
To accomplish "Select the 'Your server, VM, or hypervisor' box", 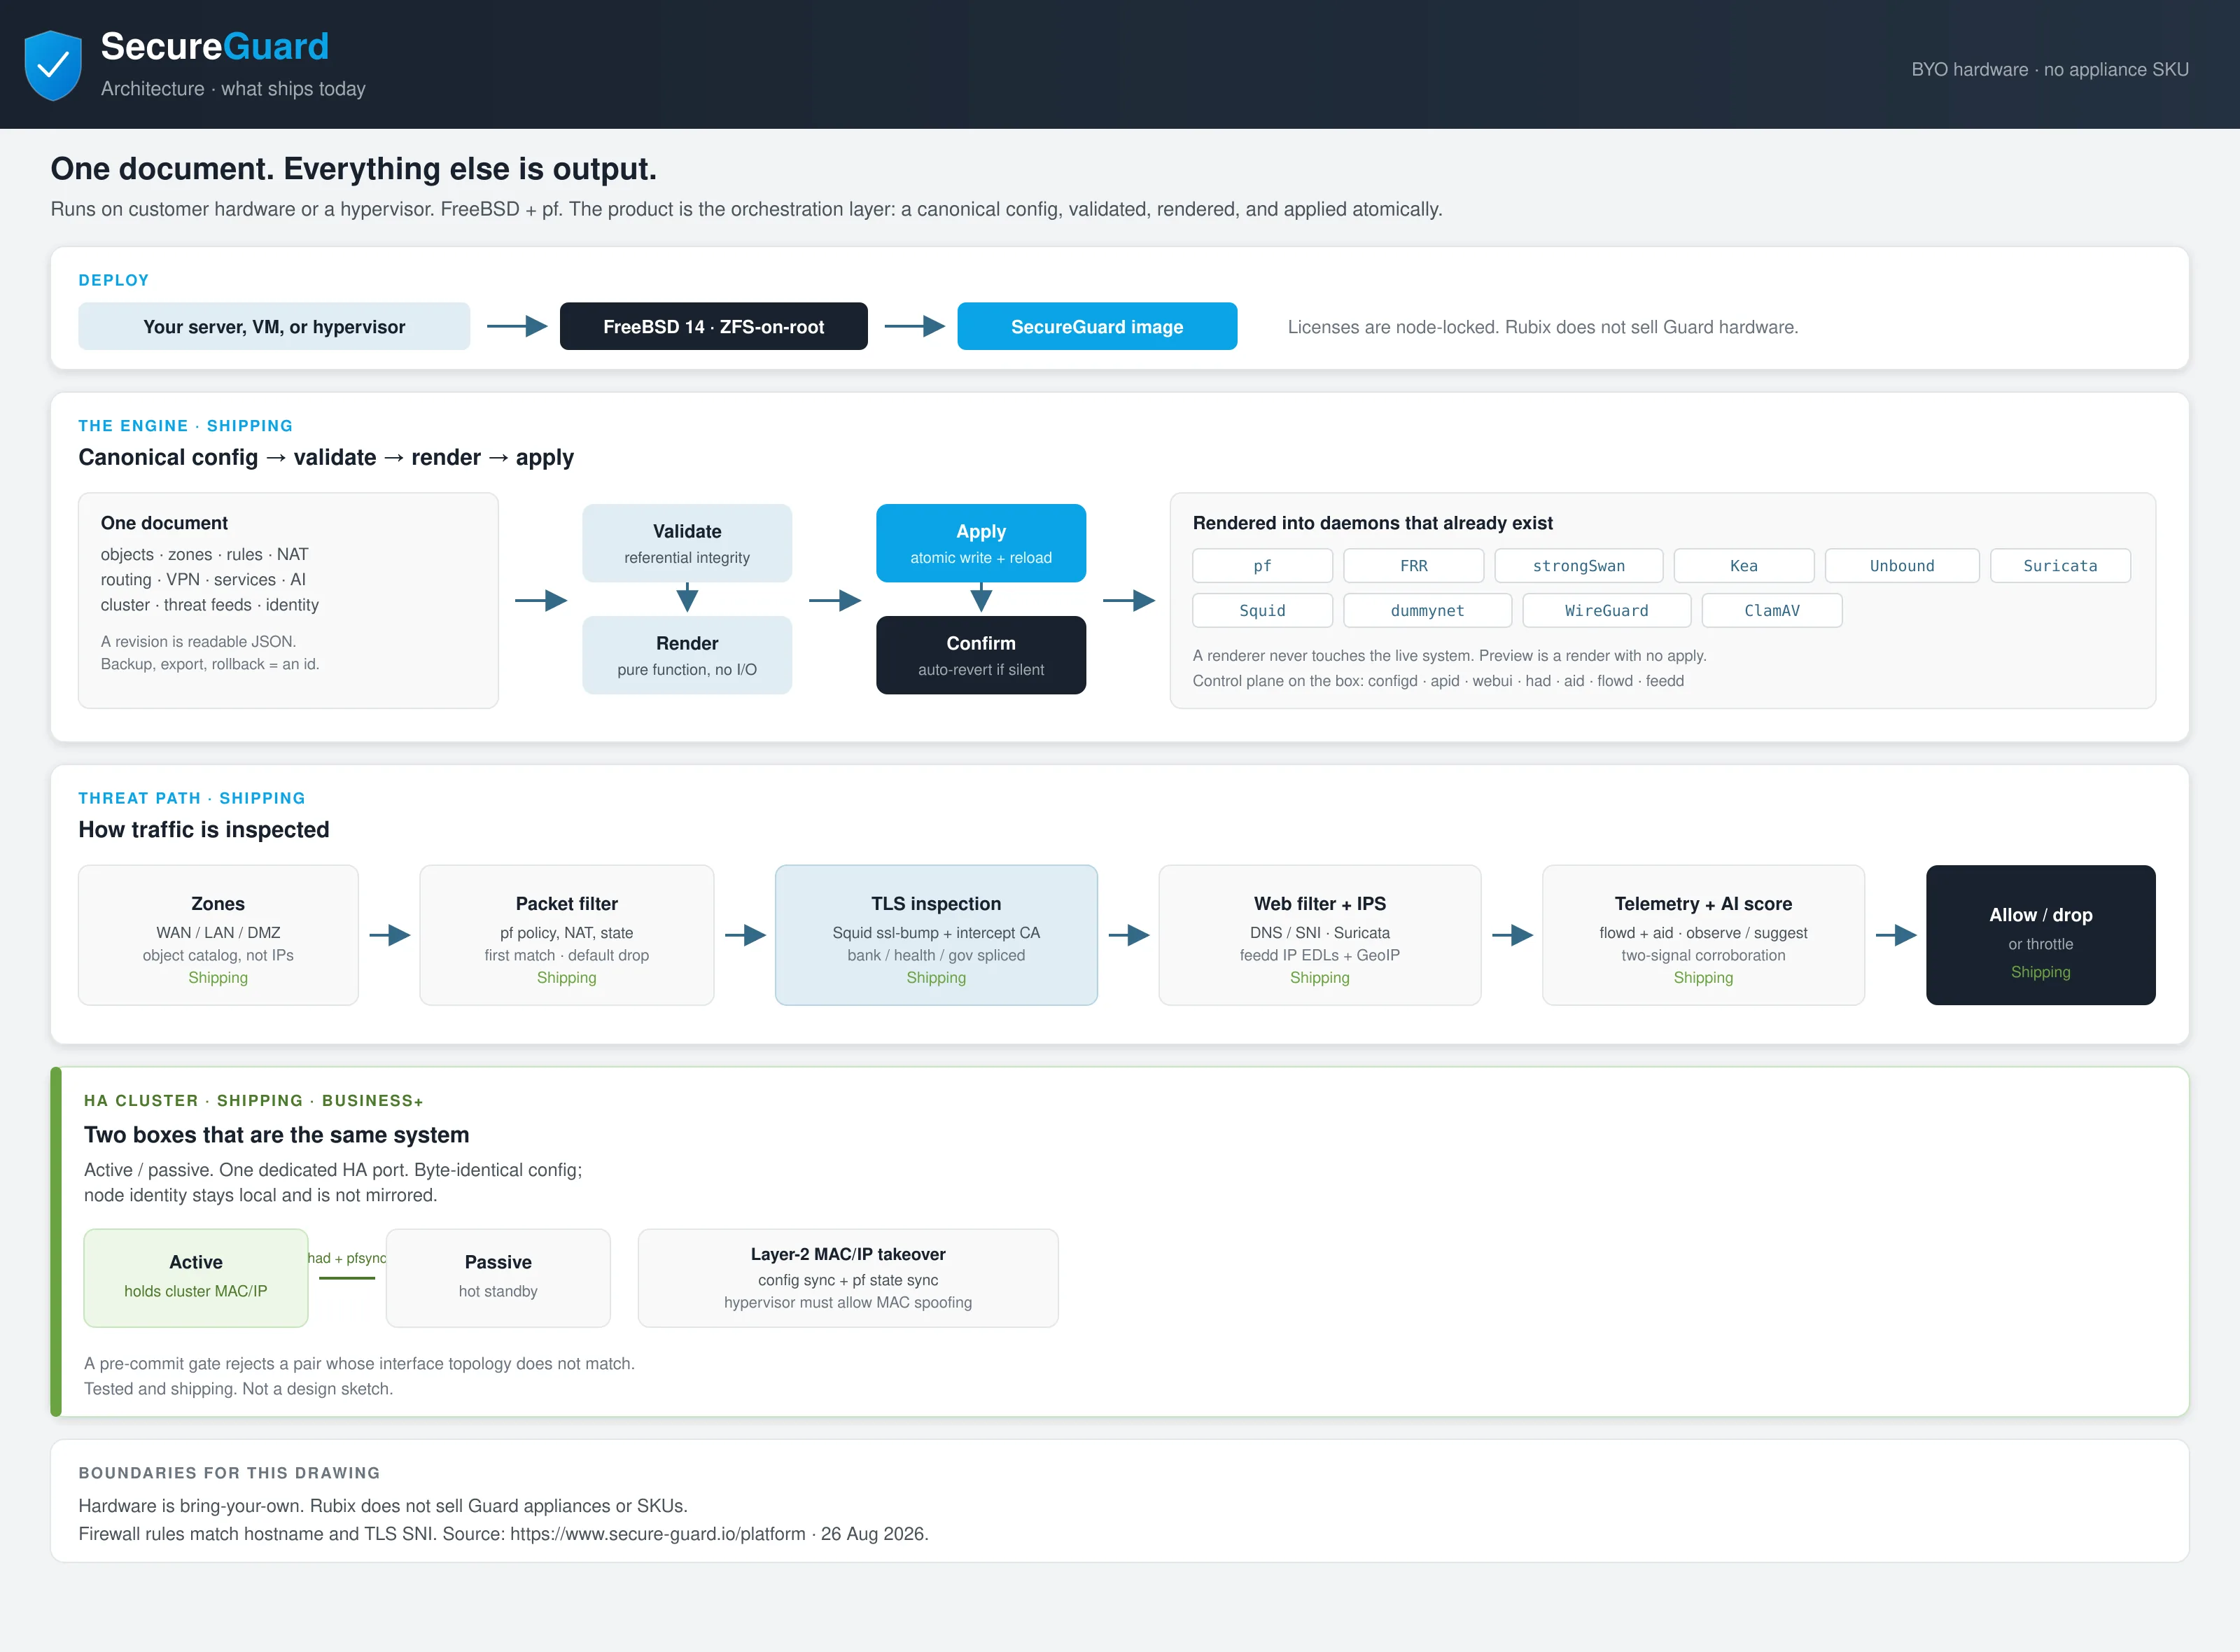I will tap(274, 326).
